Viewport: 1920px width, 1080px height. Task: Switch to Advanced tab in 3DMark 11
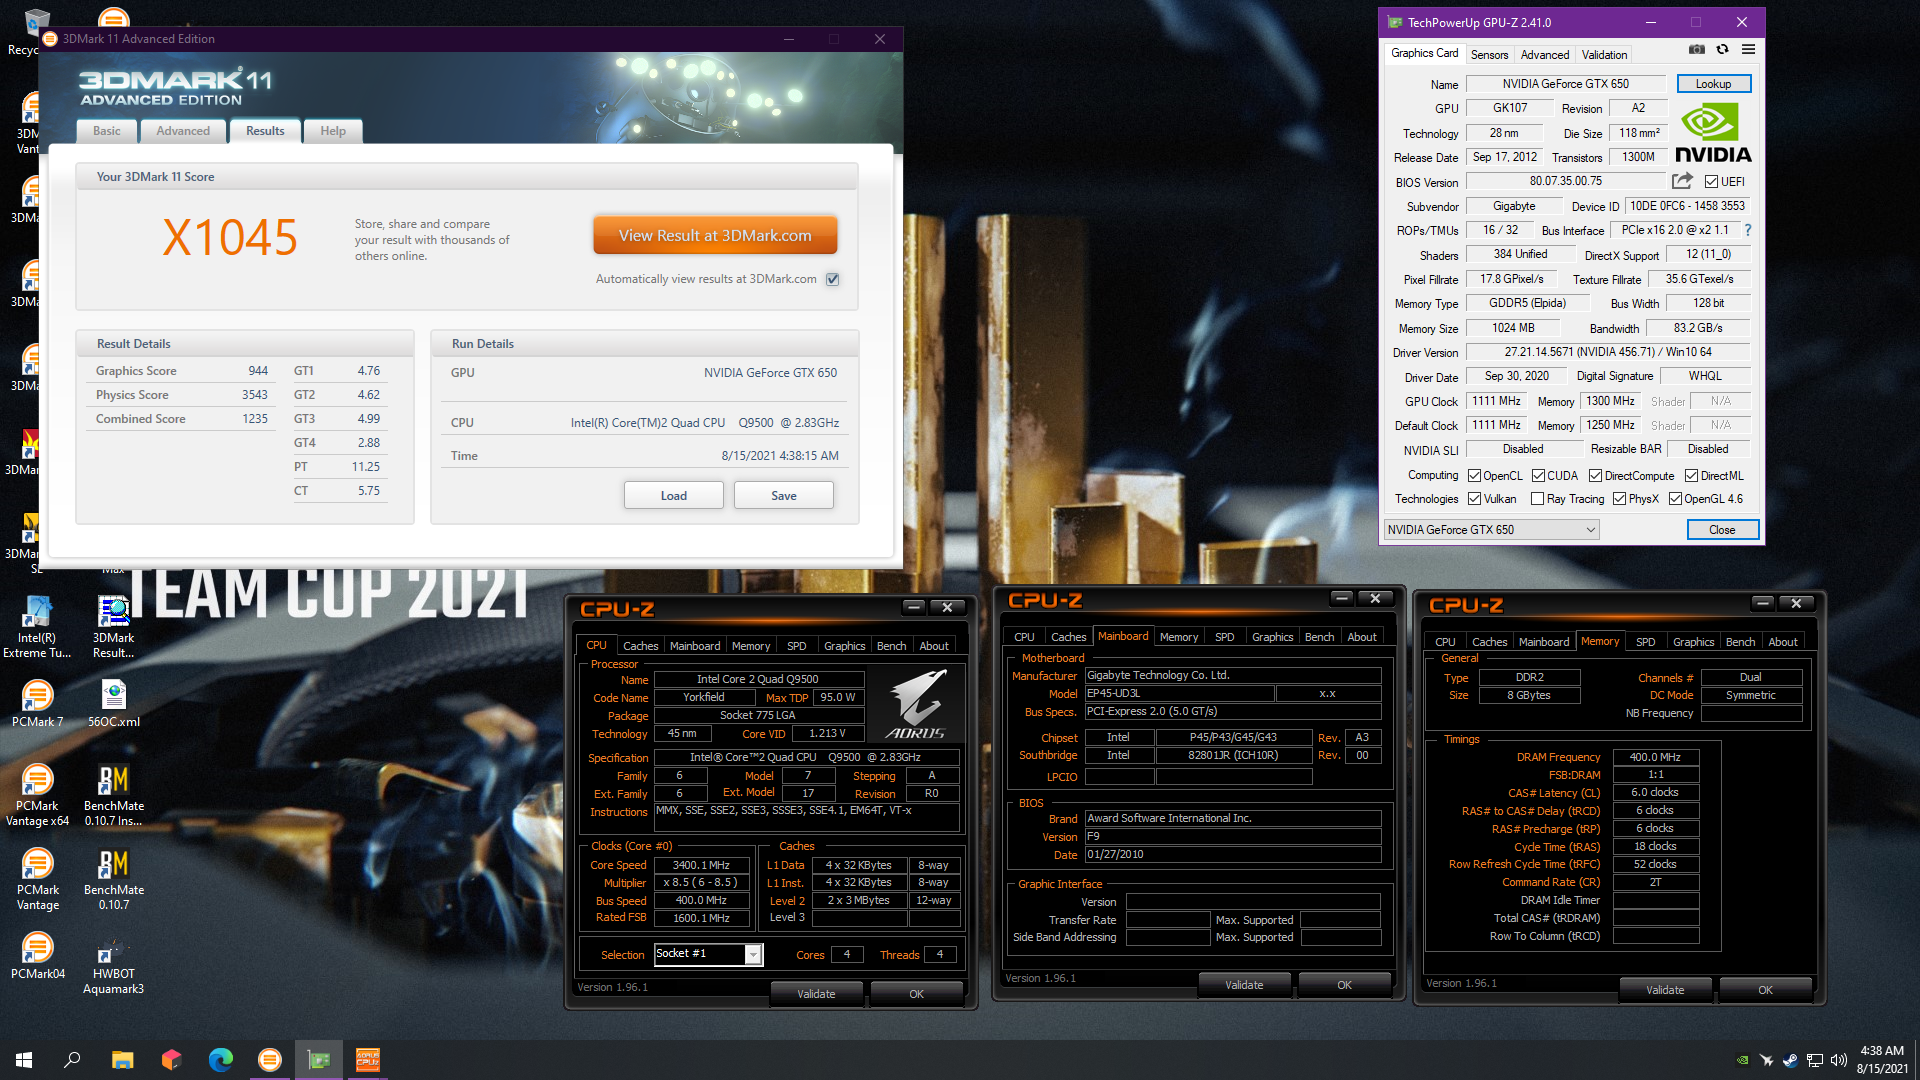[x=183, y=131]
